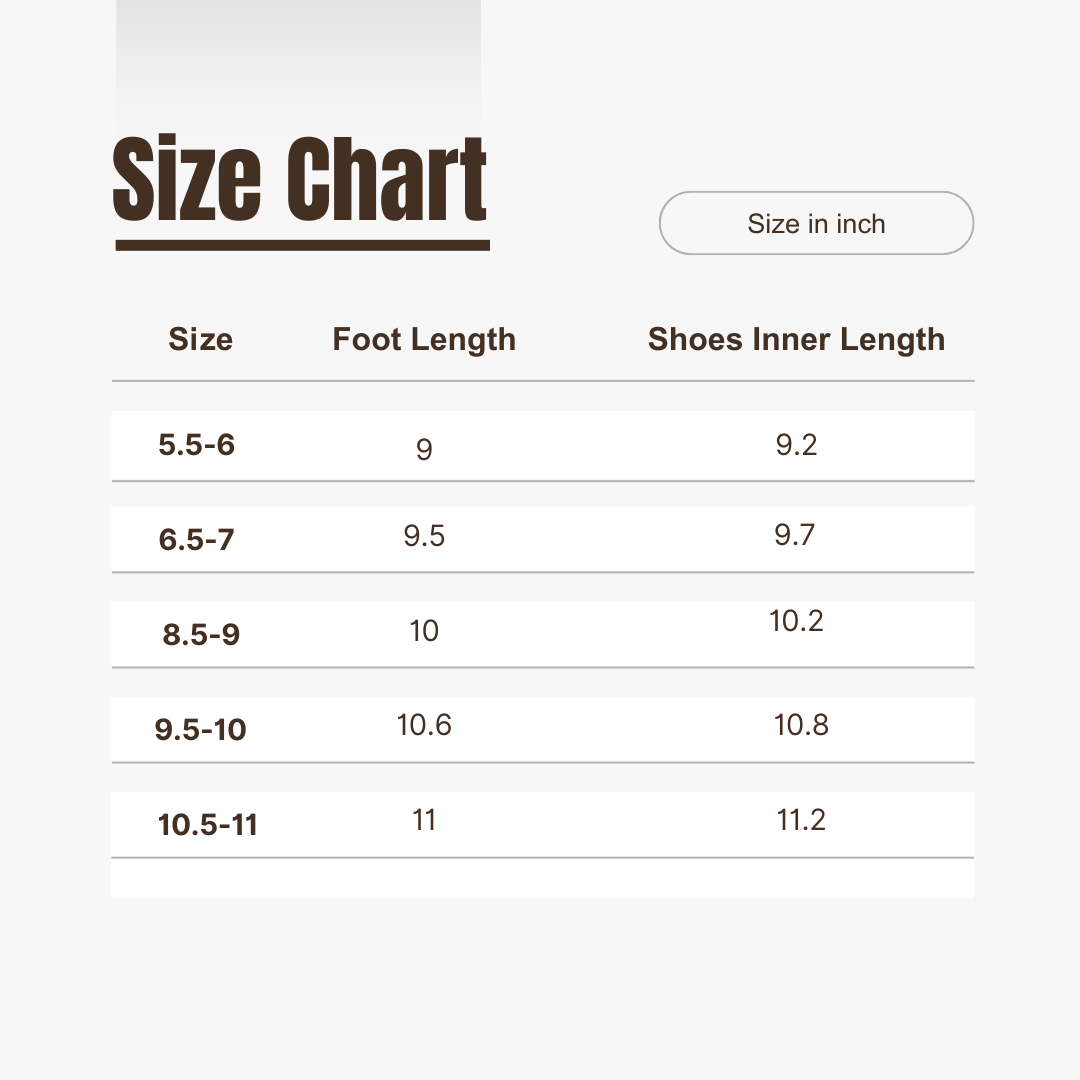Click the 10.2 shoes inner length value

(x=796, y=621)
